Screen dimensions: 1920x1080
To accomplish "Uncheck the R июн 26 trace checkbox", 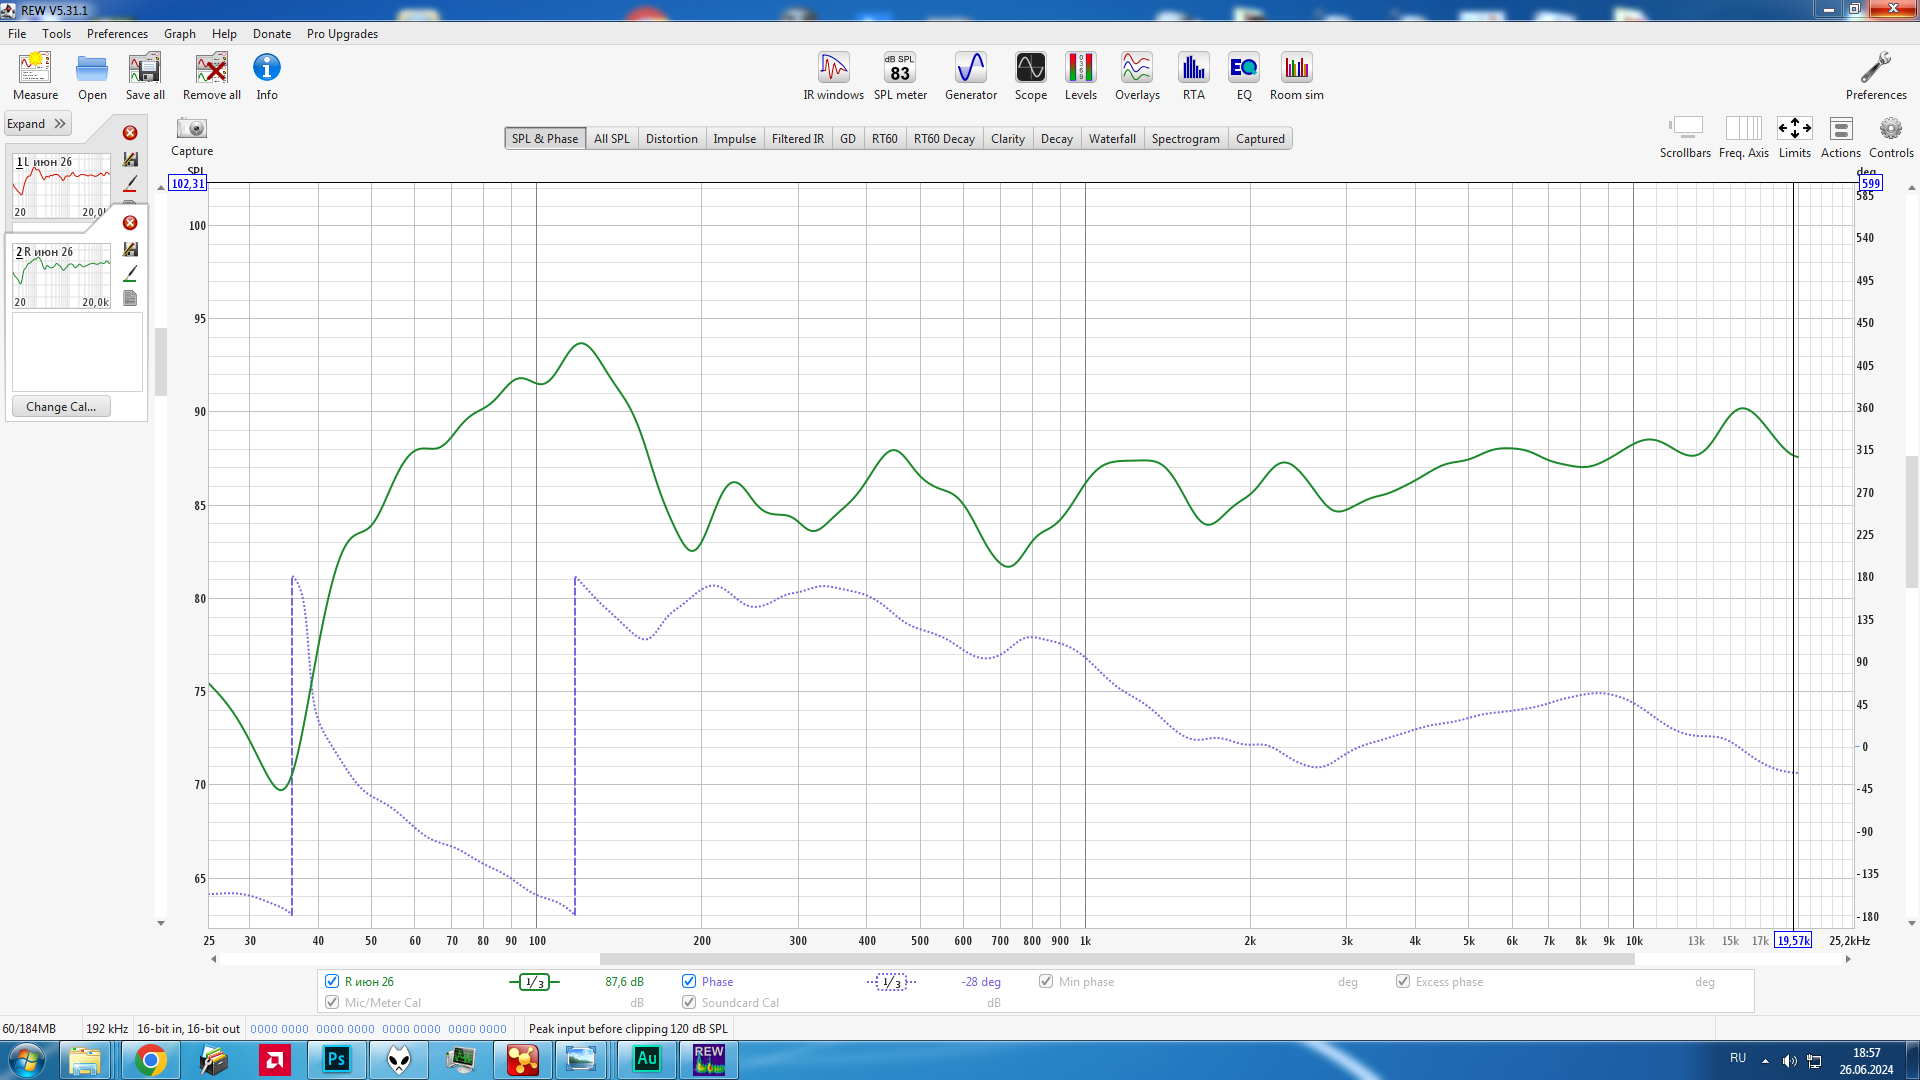I will point(332,981).
